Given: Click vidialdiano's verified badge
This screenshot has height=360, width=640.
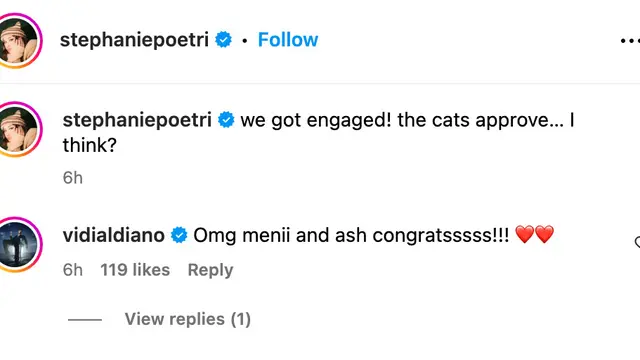Looking at the screenshot, I should coord(179,236).
